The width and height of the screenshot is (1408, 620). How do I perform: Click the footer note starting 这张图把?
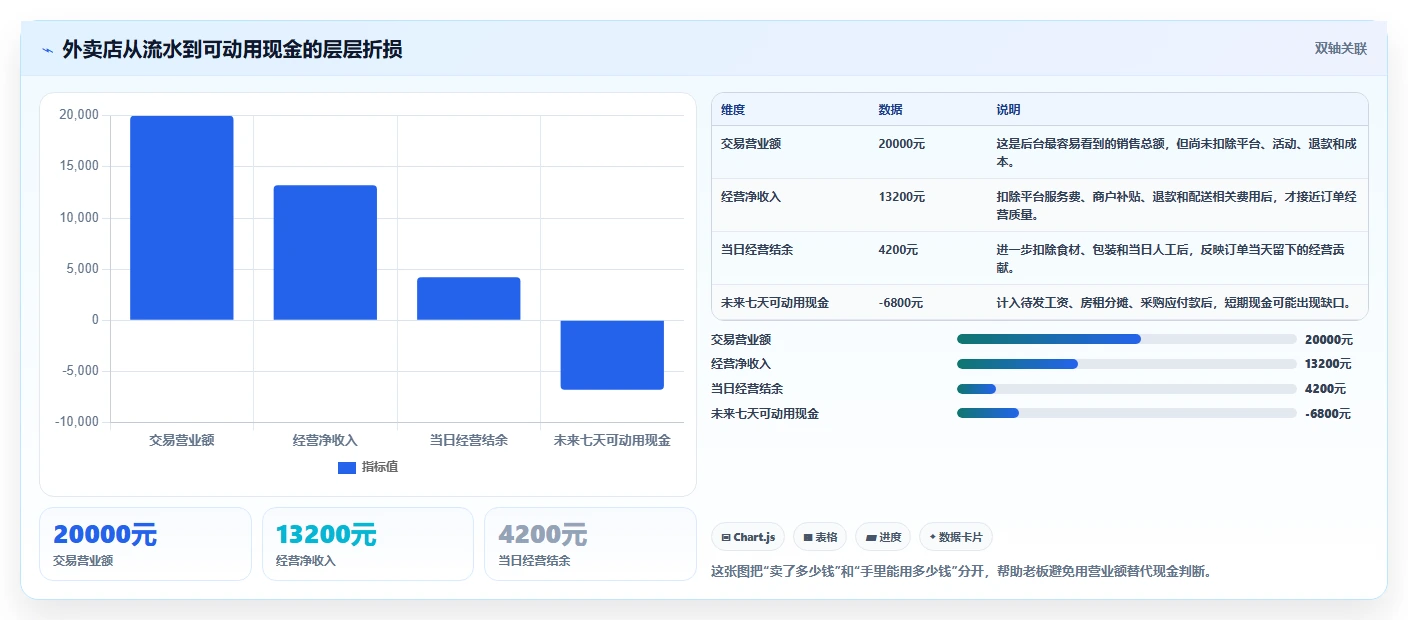click(961, 572)
